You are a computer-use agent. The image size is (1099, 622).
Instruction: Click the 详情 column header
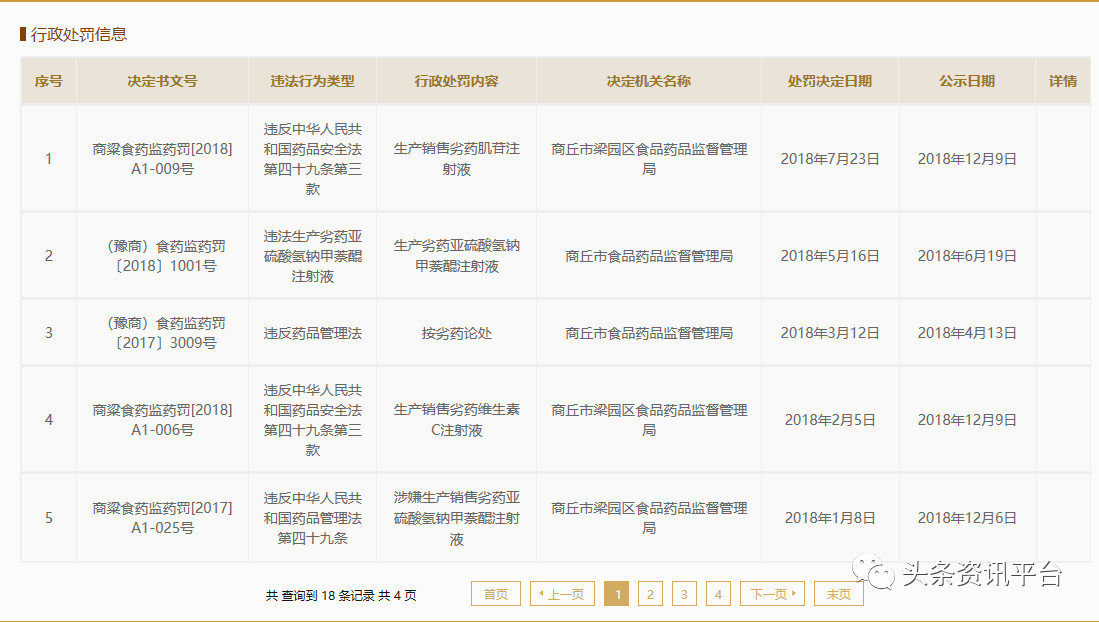coord(1062,81)
